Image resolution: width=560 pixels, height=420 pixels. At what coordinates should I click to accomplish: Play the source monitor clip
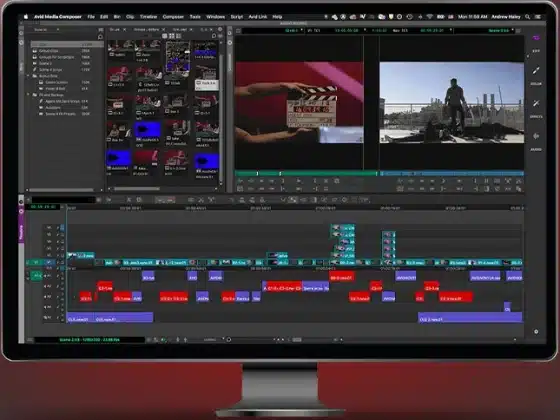(298, 181)
